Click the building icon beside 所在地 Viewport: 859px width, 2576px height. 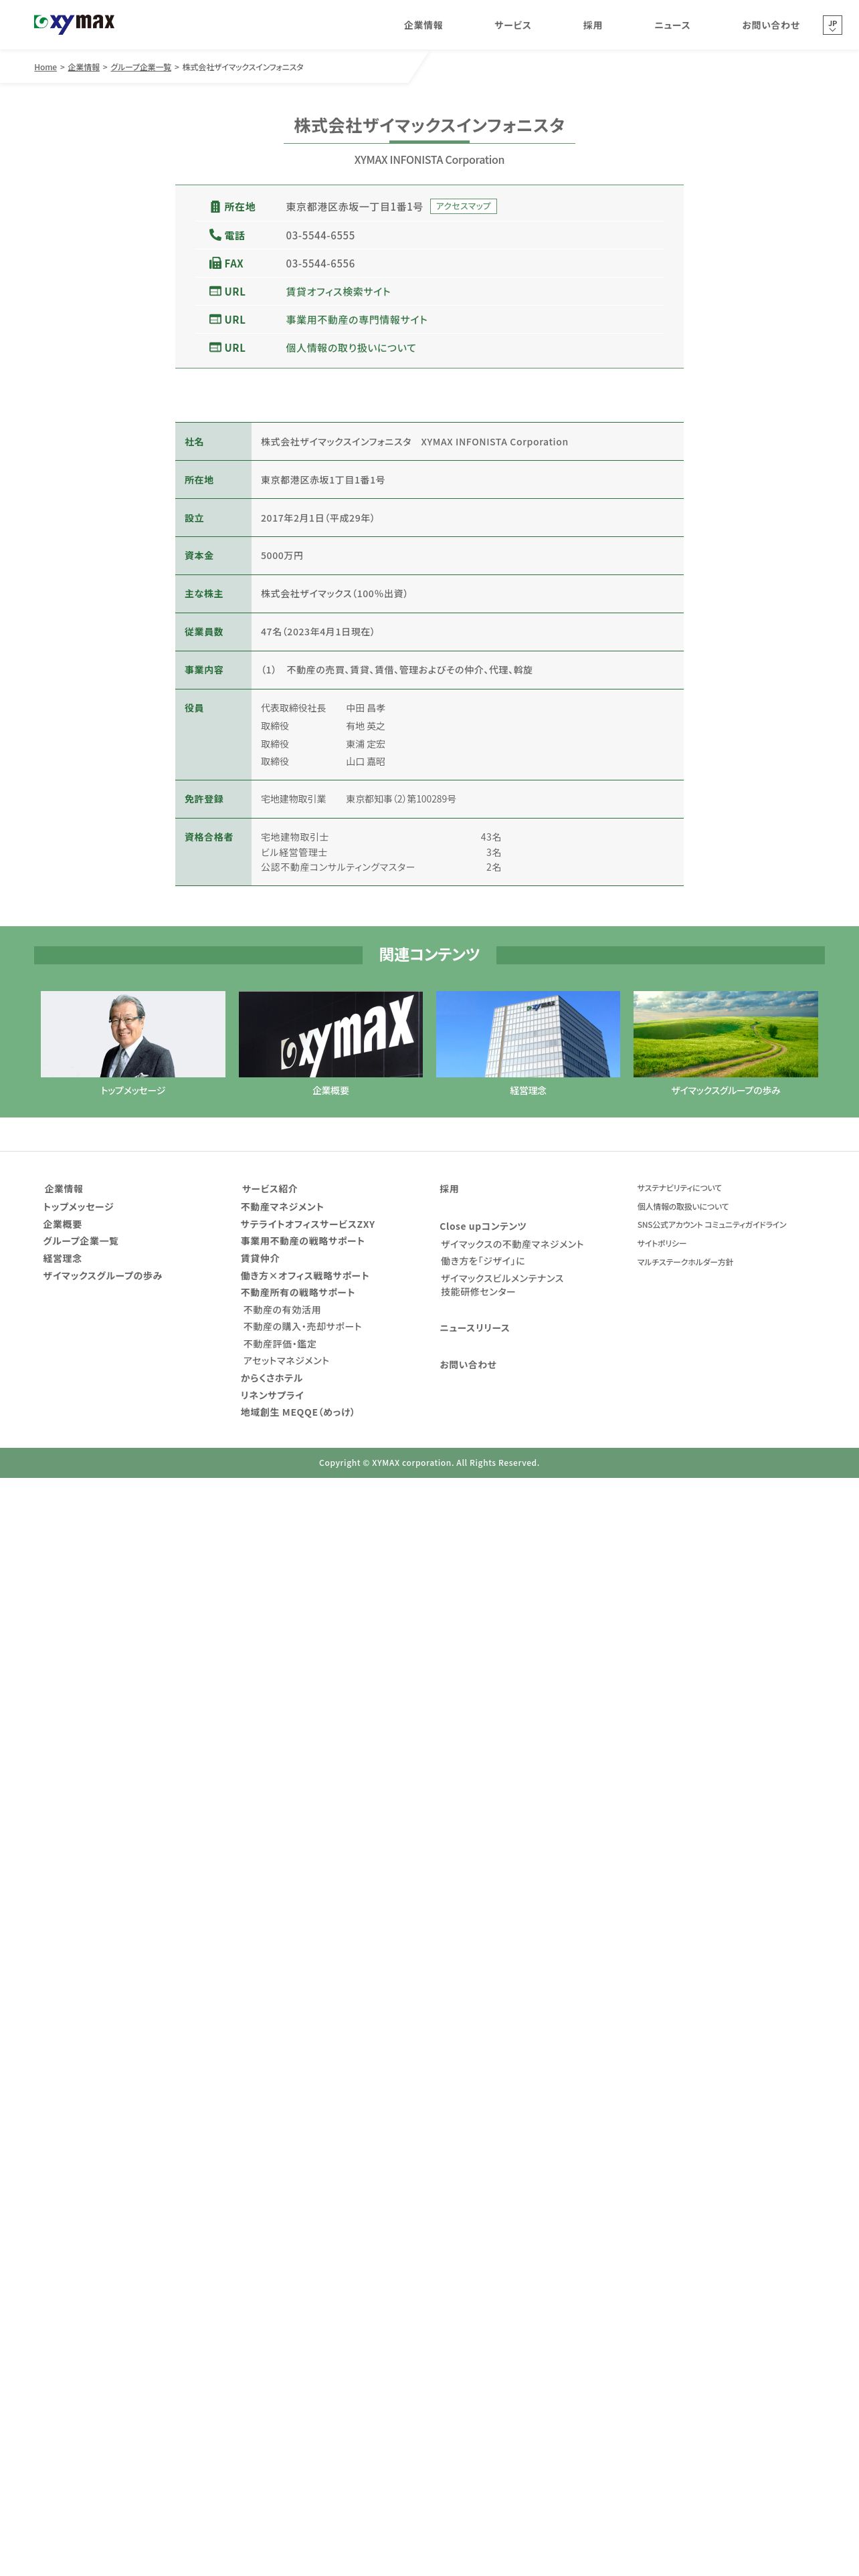pyautogui.click(x=215, y=207)
